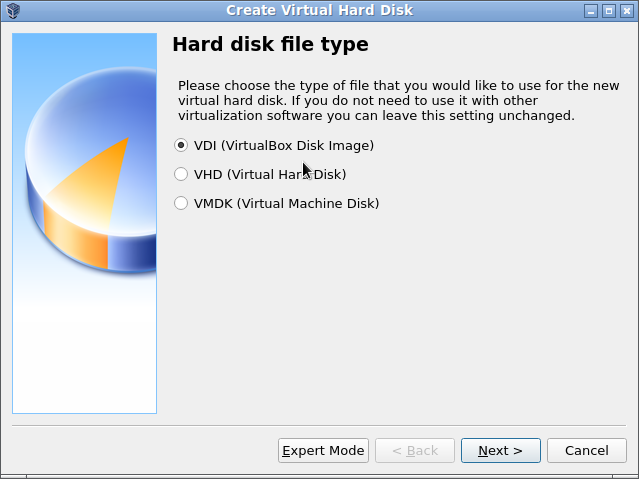Minimize the Create Virtual Hard Disk window
Screen dimensions: 639x479
pyautogui.click(x=591, y=11)
